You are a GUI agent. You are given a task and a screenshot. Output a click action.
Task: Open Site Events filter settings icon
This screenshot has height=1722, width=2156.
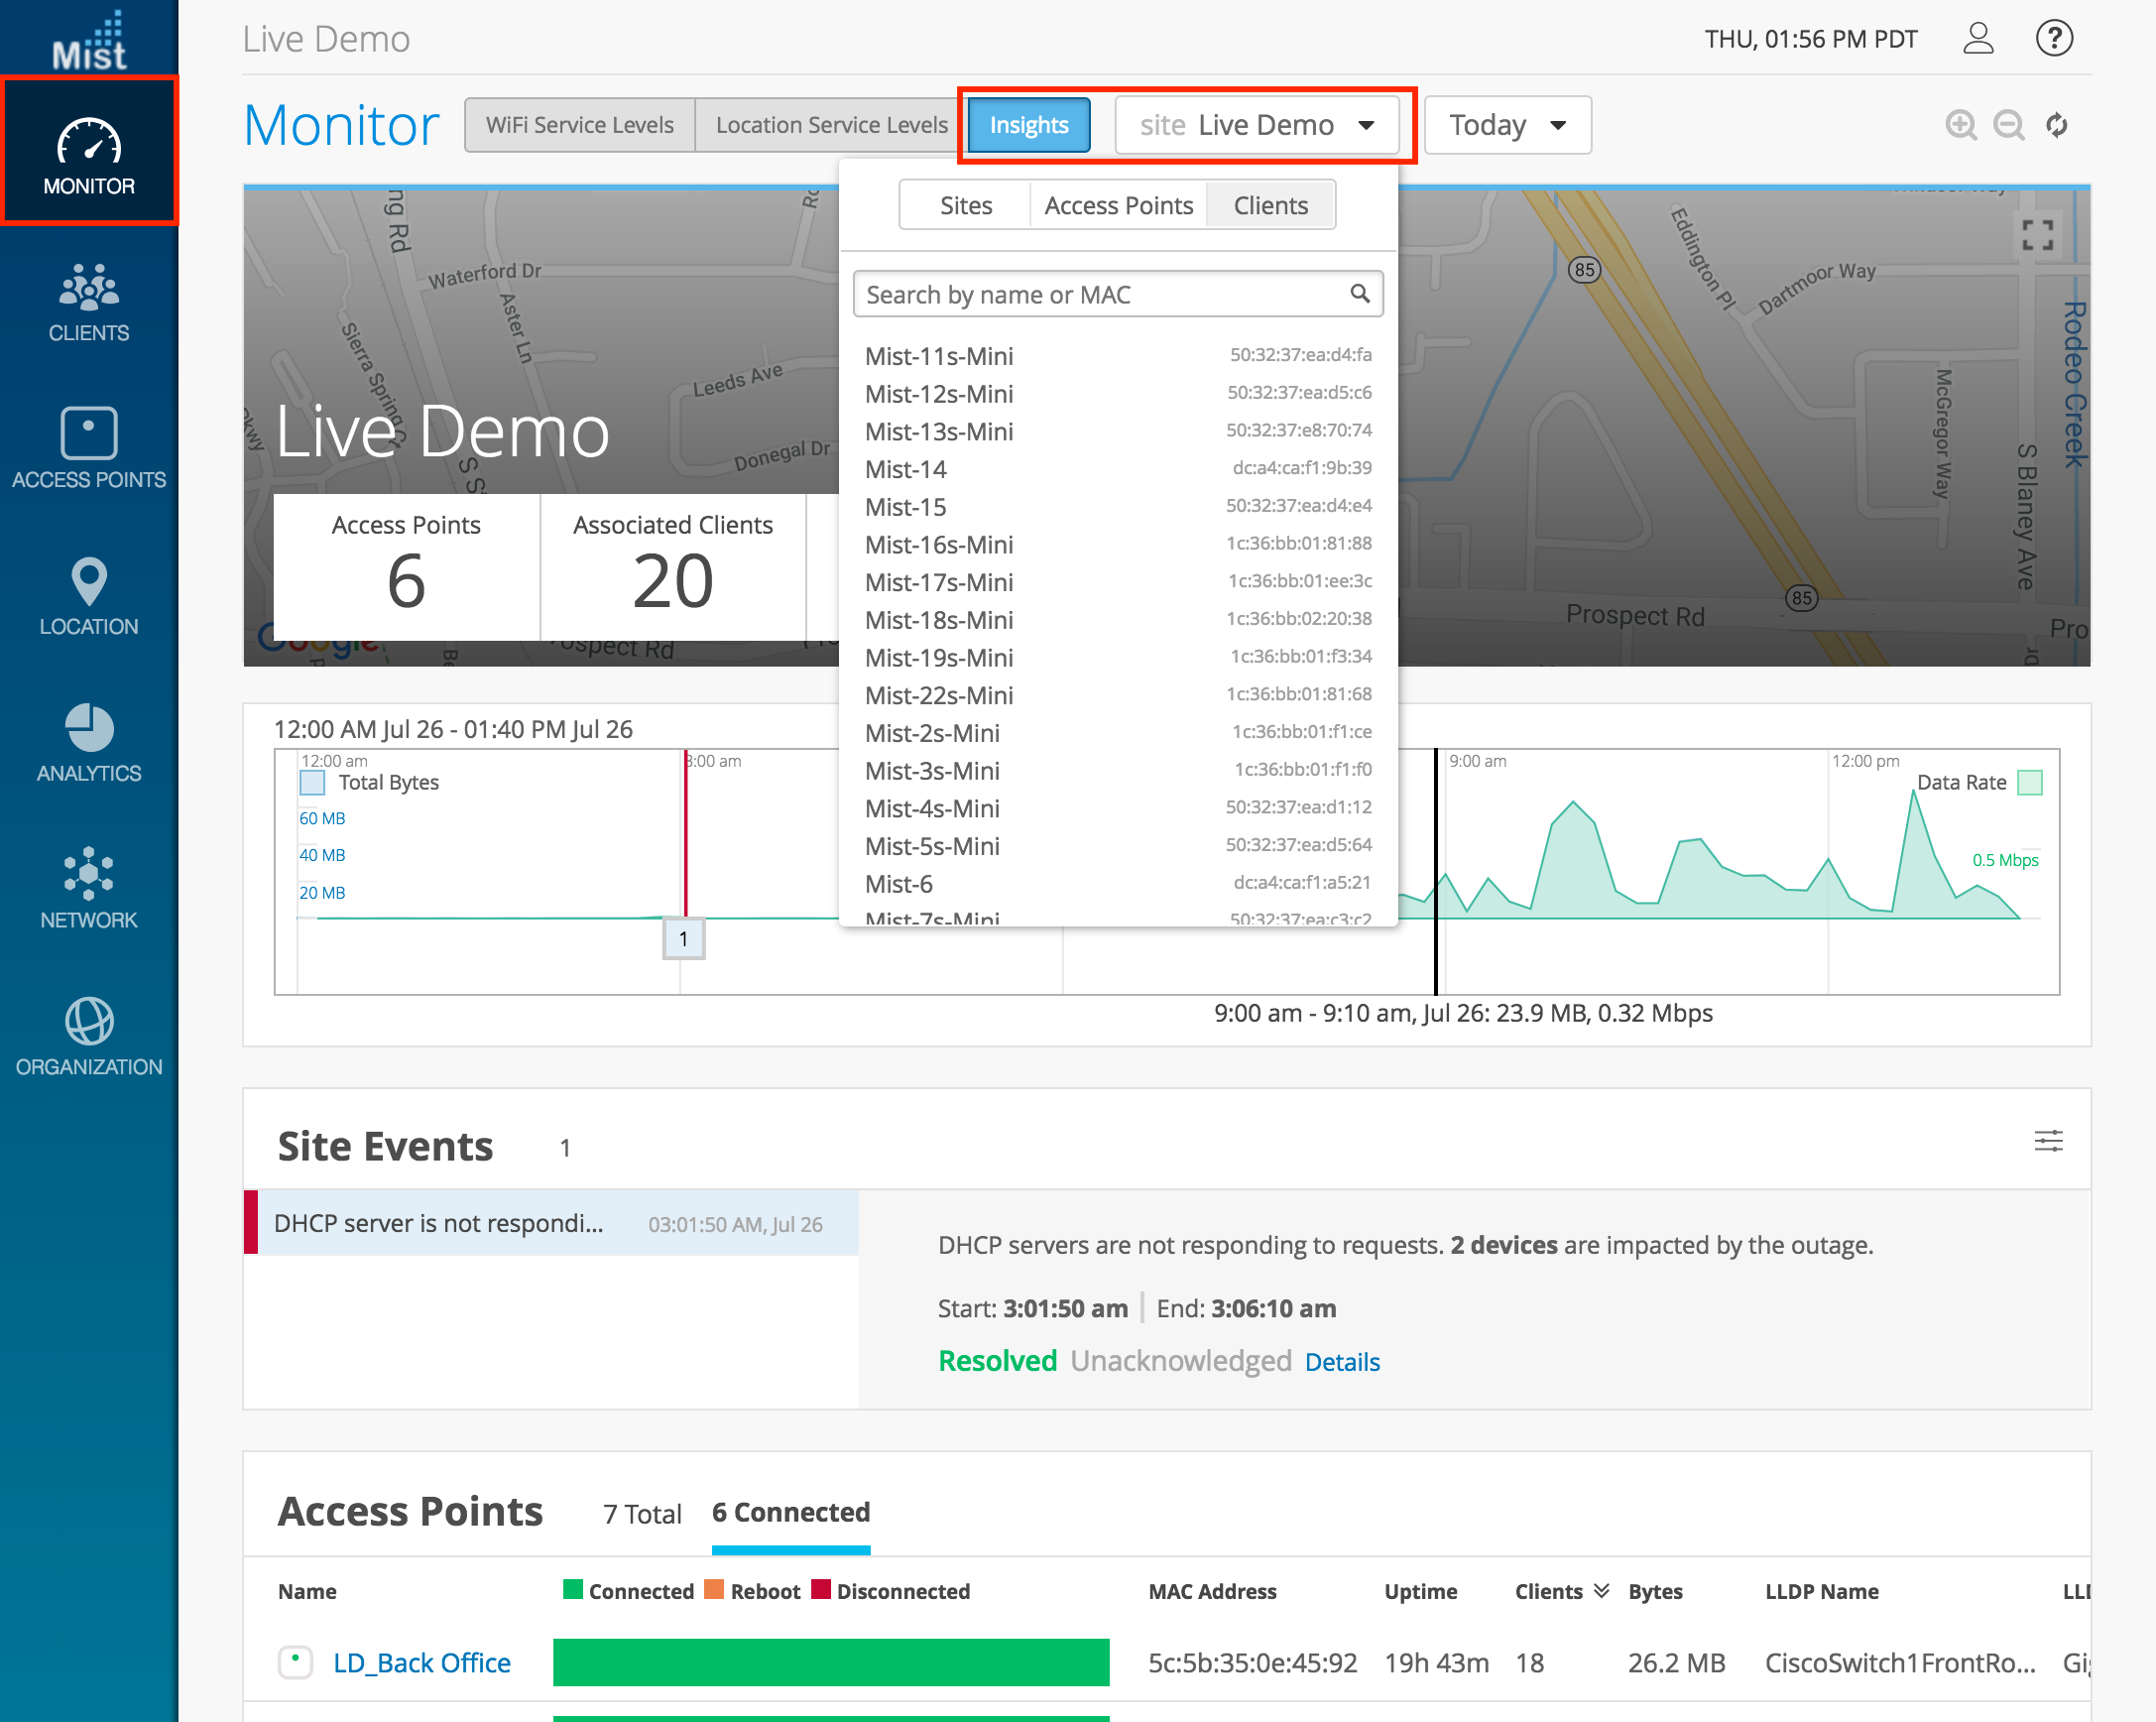(x=2048, y=1141)
